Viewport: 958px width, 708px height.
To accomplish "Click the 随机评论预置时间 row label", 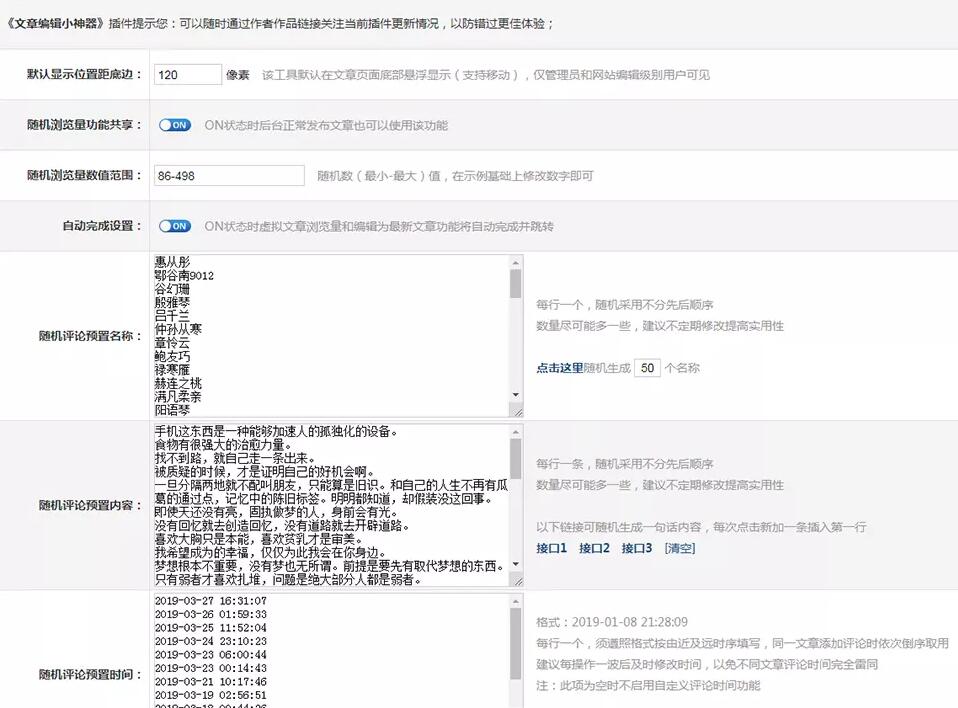I will tap(90, 674).
